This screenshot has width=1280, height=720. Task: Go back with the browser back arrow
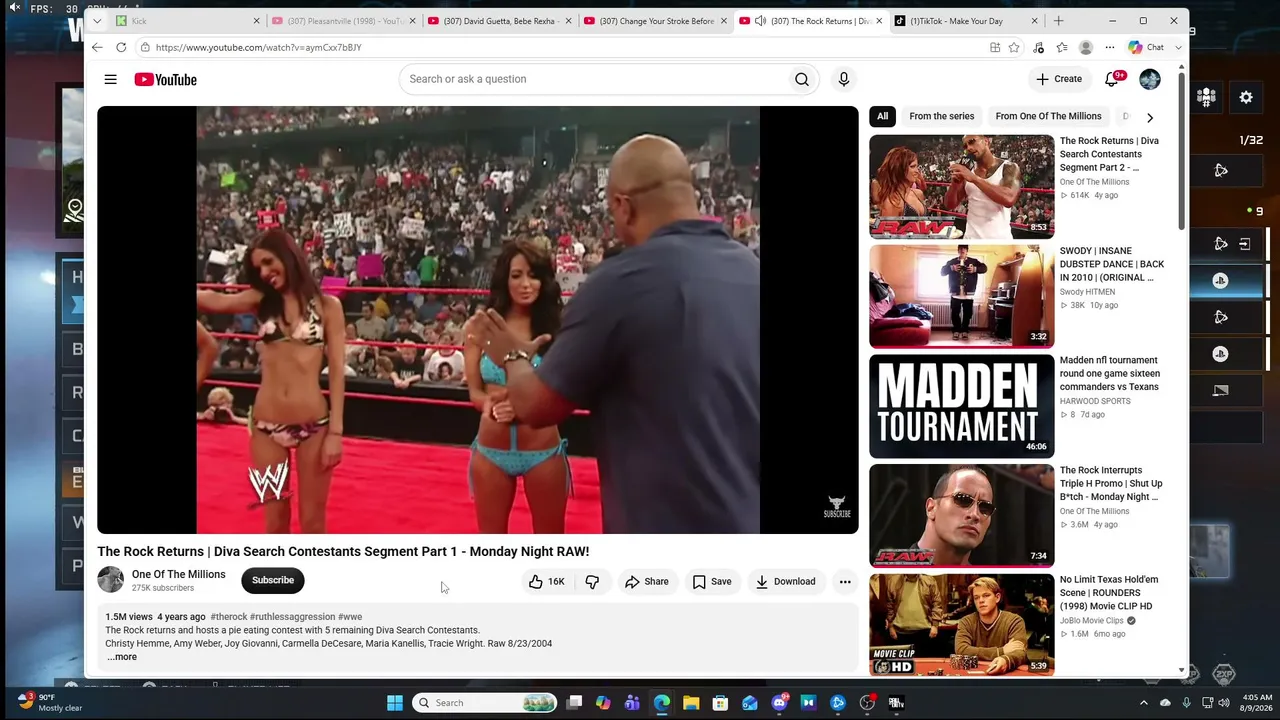point(97,47)
